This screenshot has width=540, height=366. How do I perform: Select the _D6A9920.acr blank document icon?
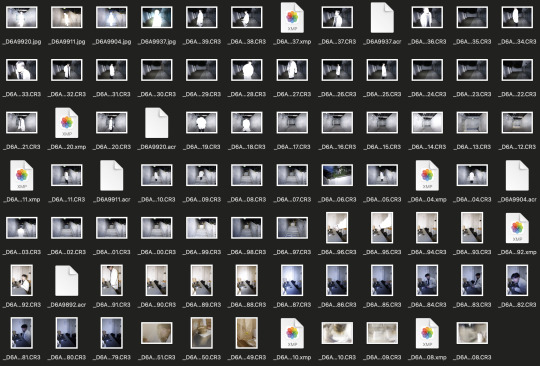pyautogui.click(x=157, y=123)
